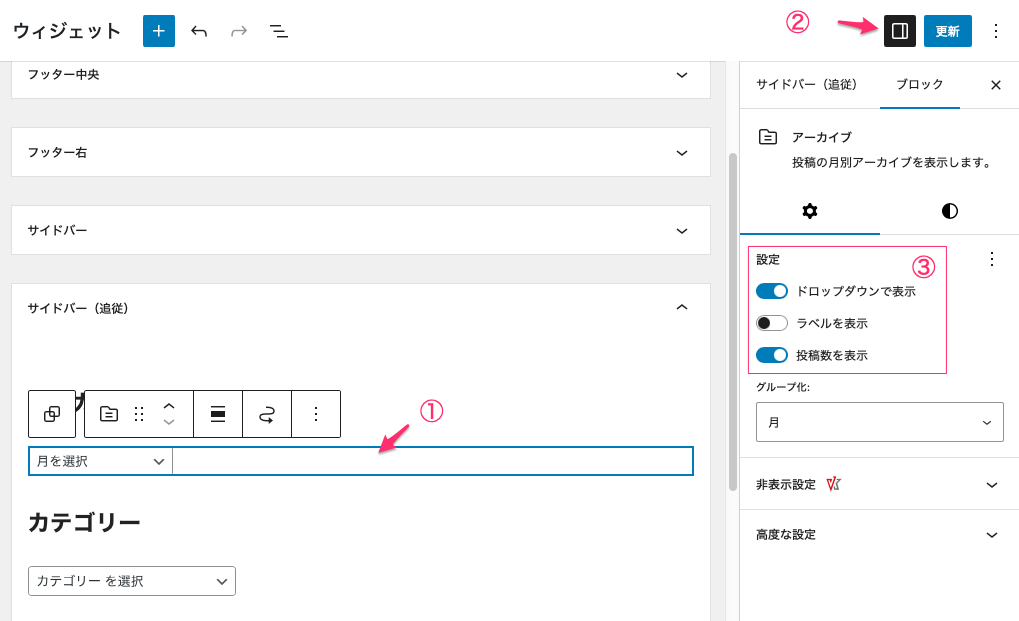
Task: Select the ブロック tab
Action: coord(919,85)
